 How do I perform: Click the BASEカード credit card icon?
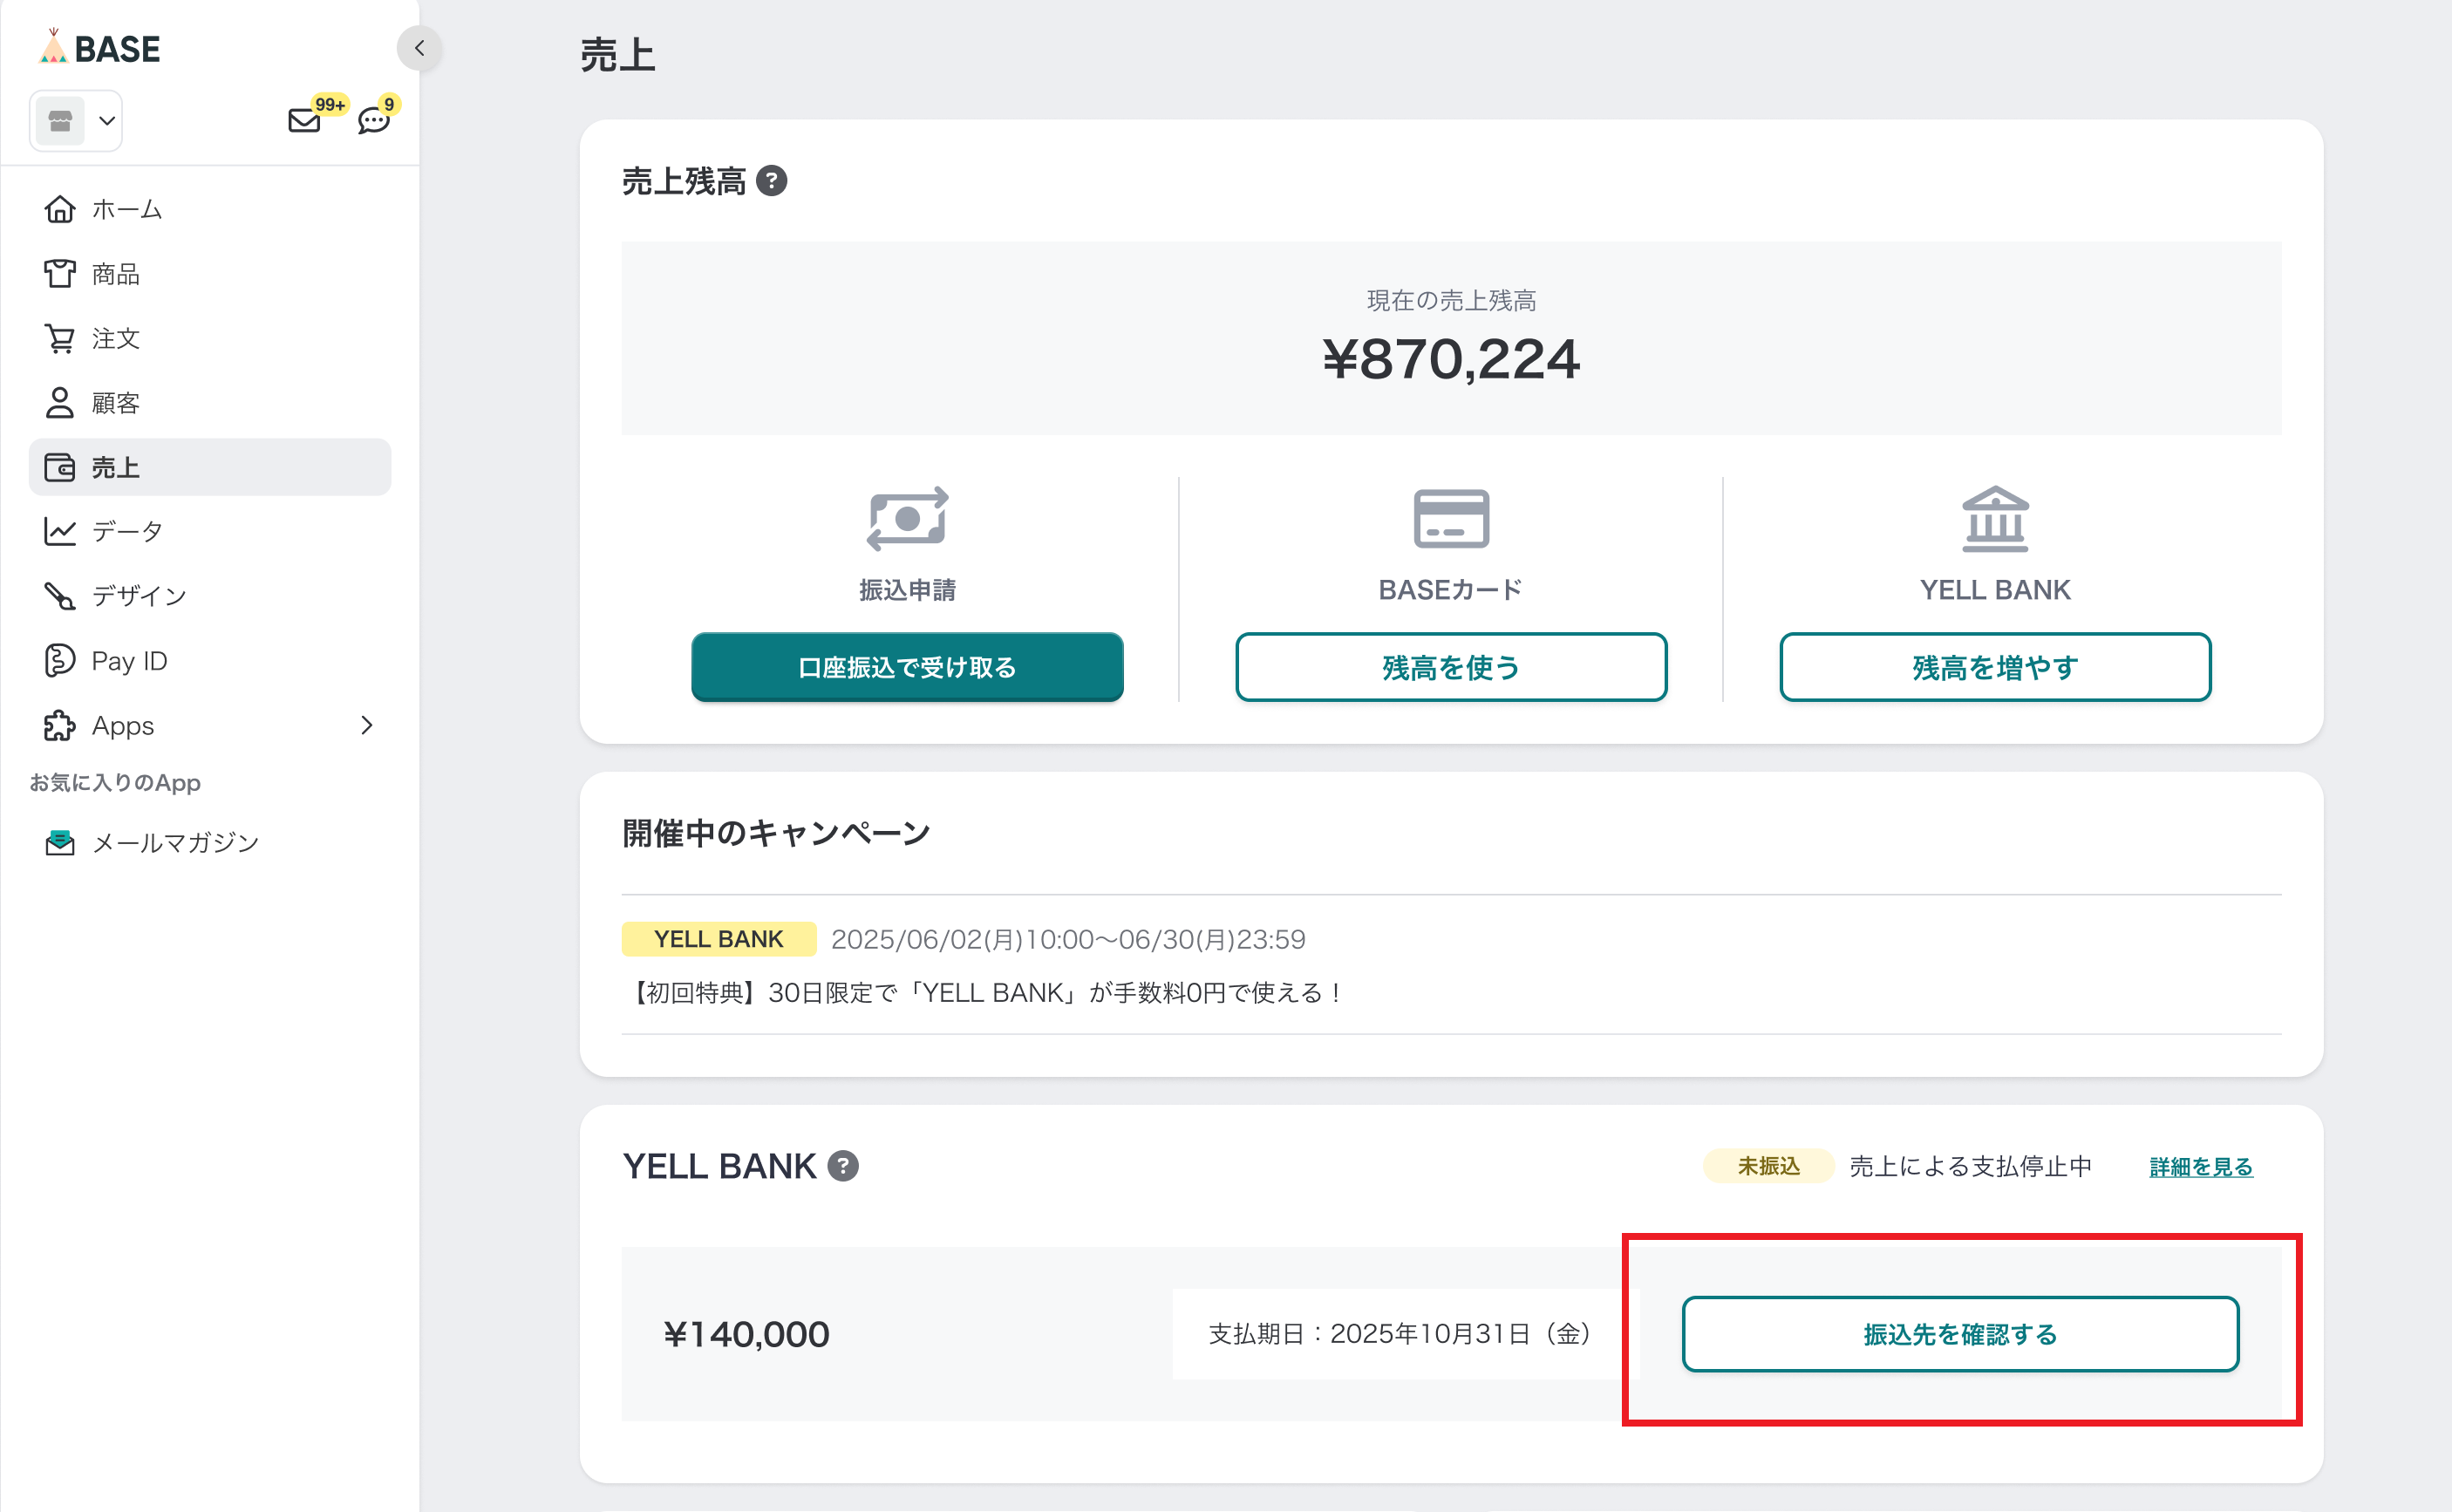1451,518
